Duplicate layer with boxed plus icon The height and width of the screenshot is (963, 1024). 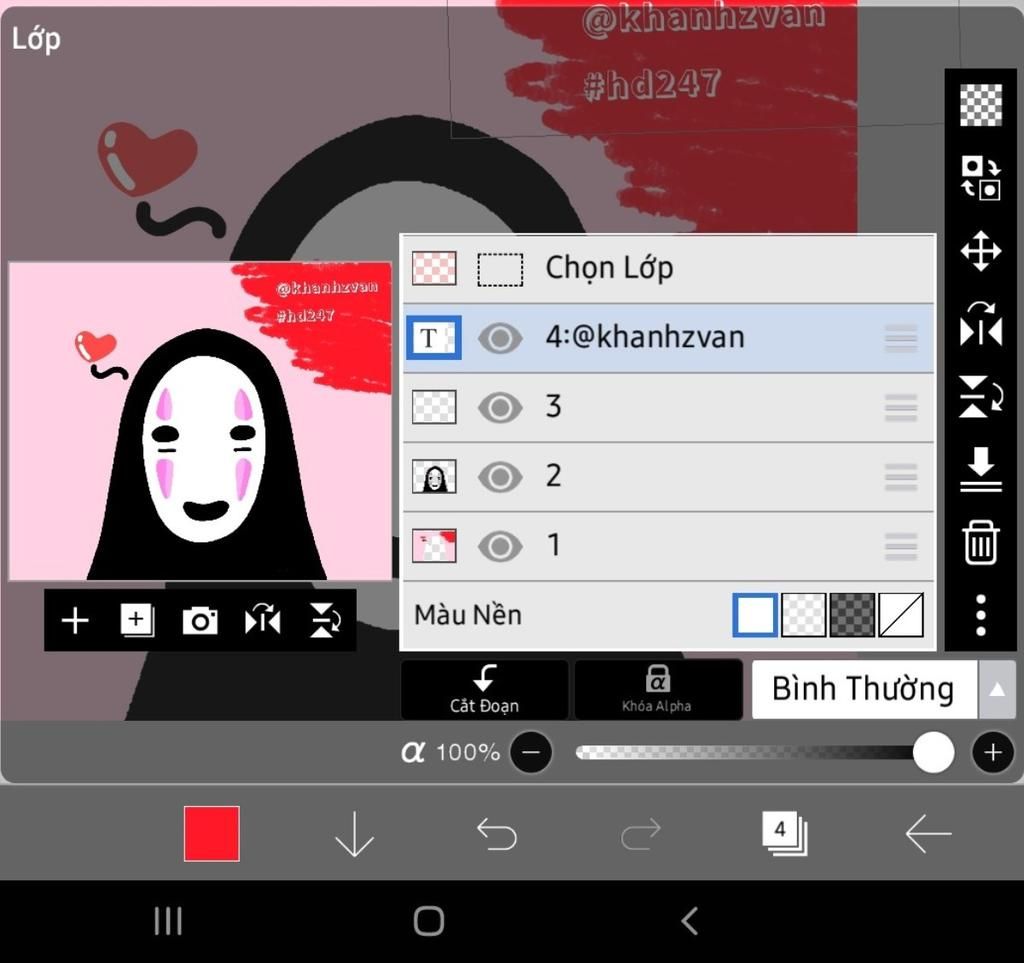click(x=137, y=620)
